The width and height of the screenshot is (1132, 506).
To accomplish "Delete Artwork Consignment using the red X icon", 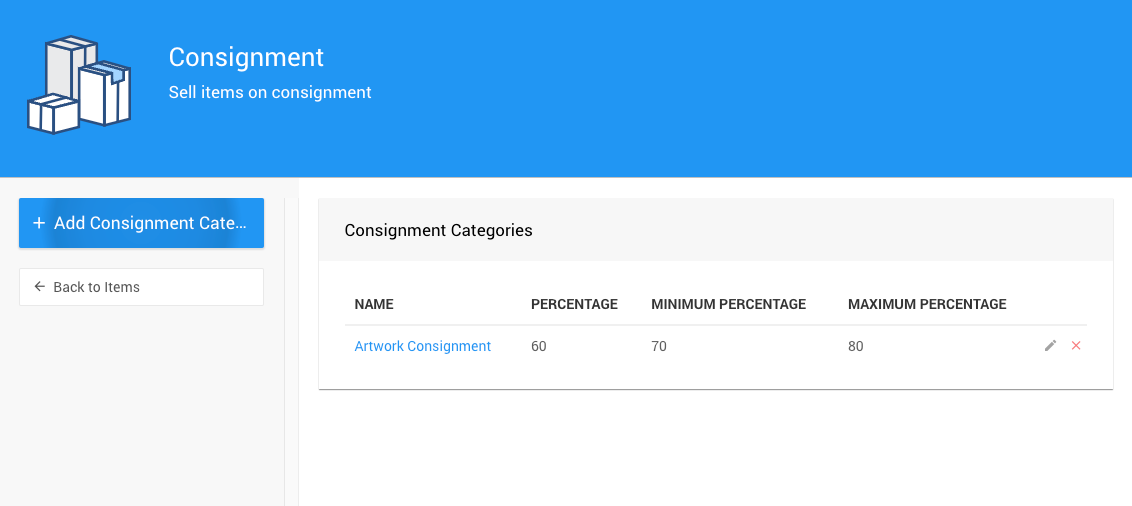I will coord(1076,346).
